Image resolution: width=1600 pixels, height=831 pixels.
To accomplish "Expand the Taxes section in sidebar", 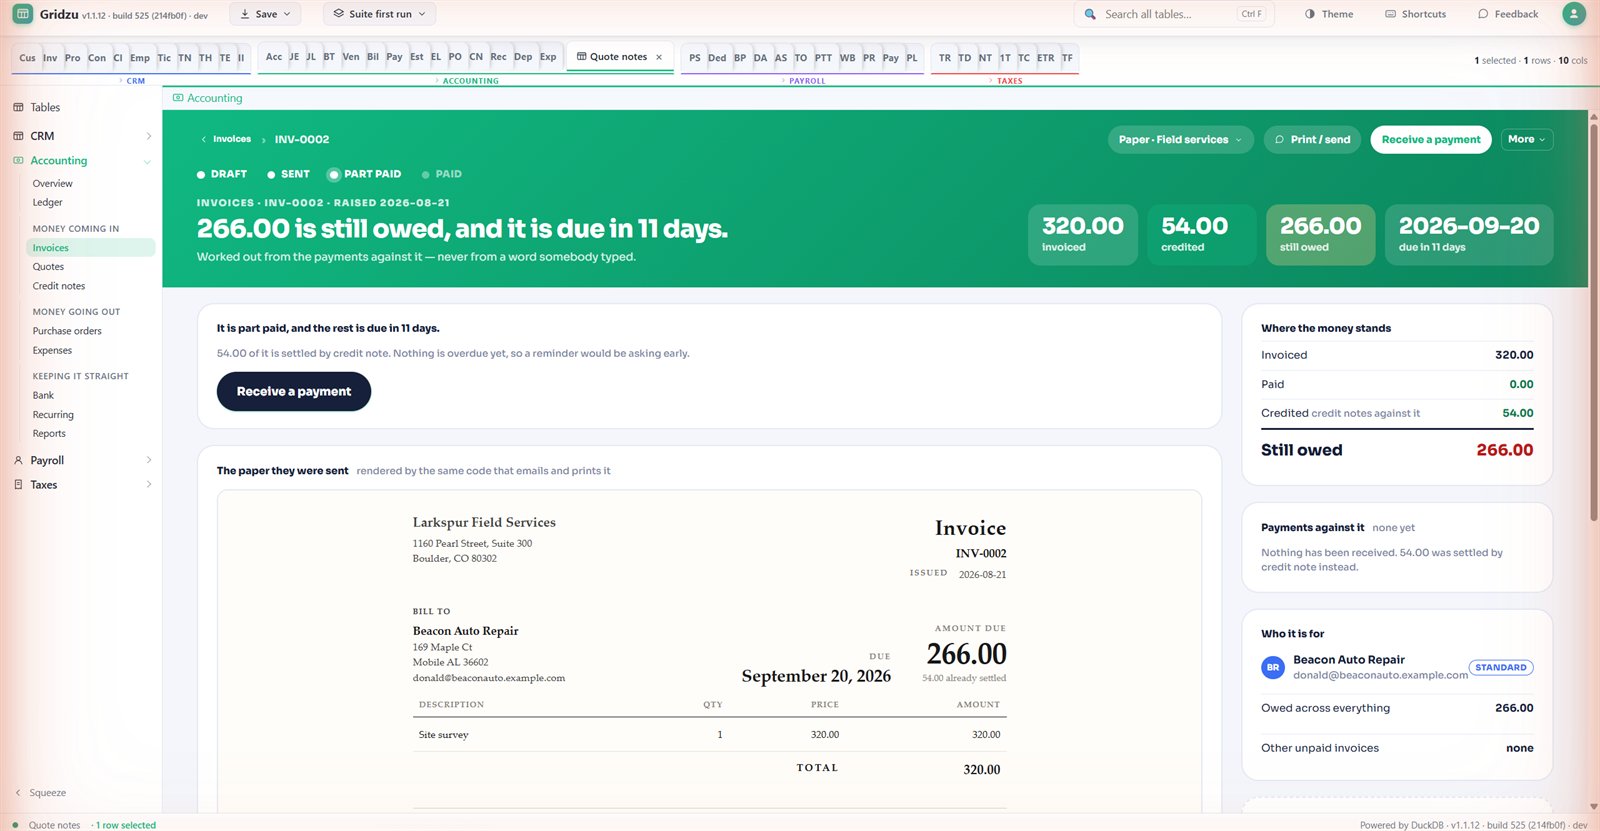I will [149, 485].
